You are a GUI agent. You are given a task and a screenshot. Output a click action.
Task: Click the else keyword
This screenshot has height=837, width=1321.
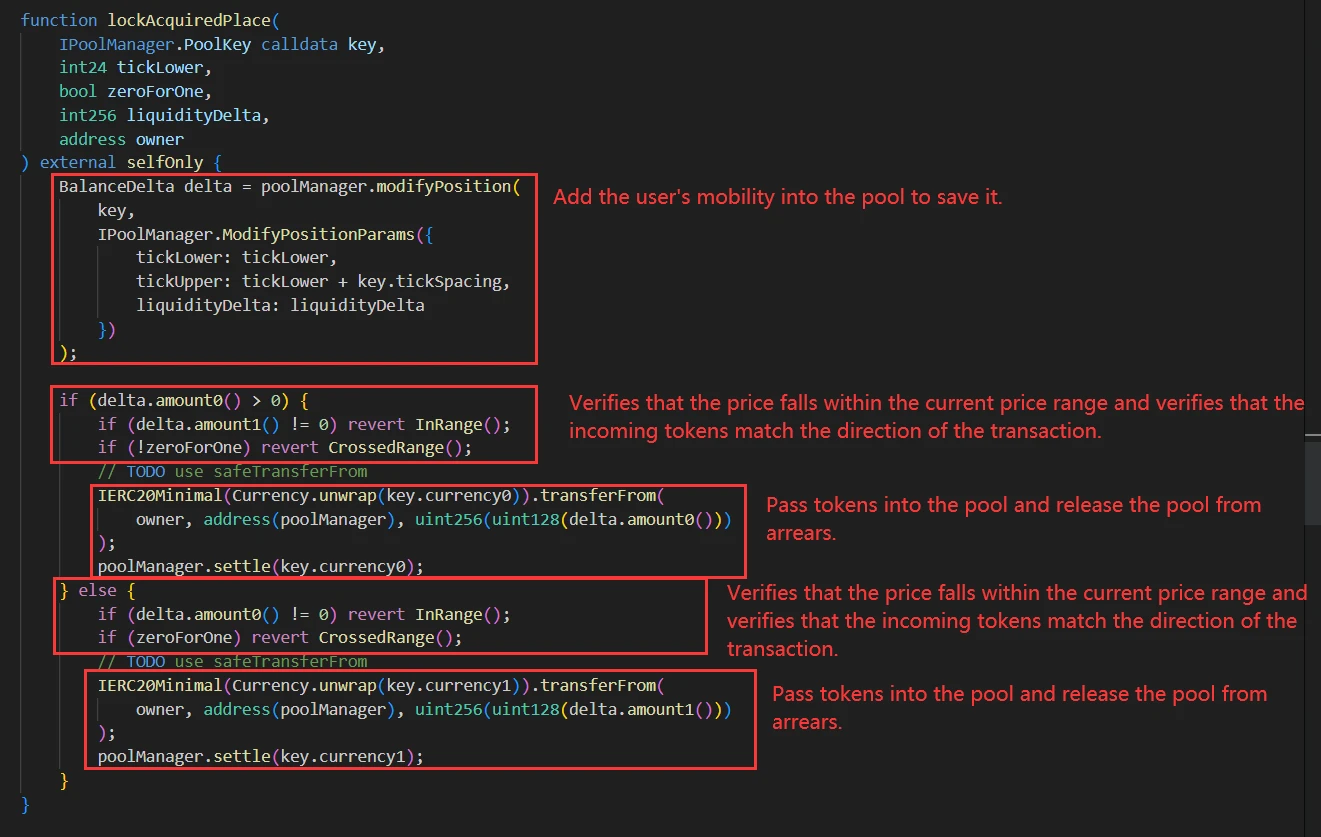click(x=98, y=591)
